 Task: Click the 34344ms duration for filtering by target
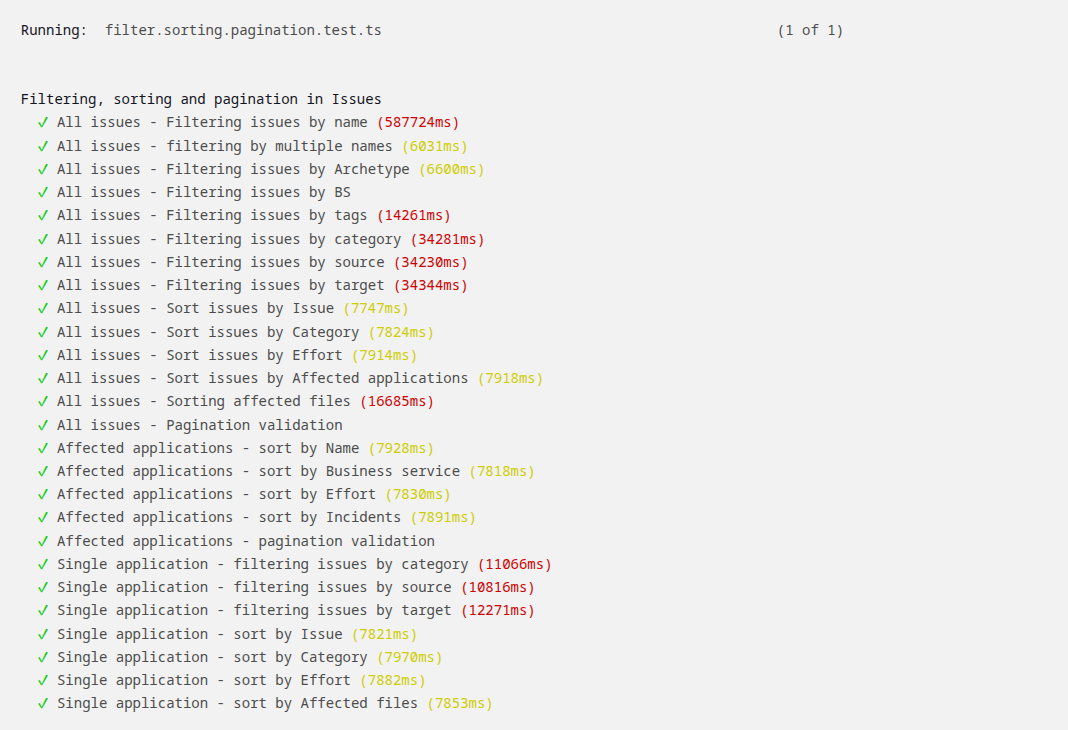click(430, 285)
